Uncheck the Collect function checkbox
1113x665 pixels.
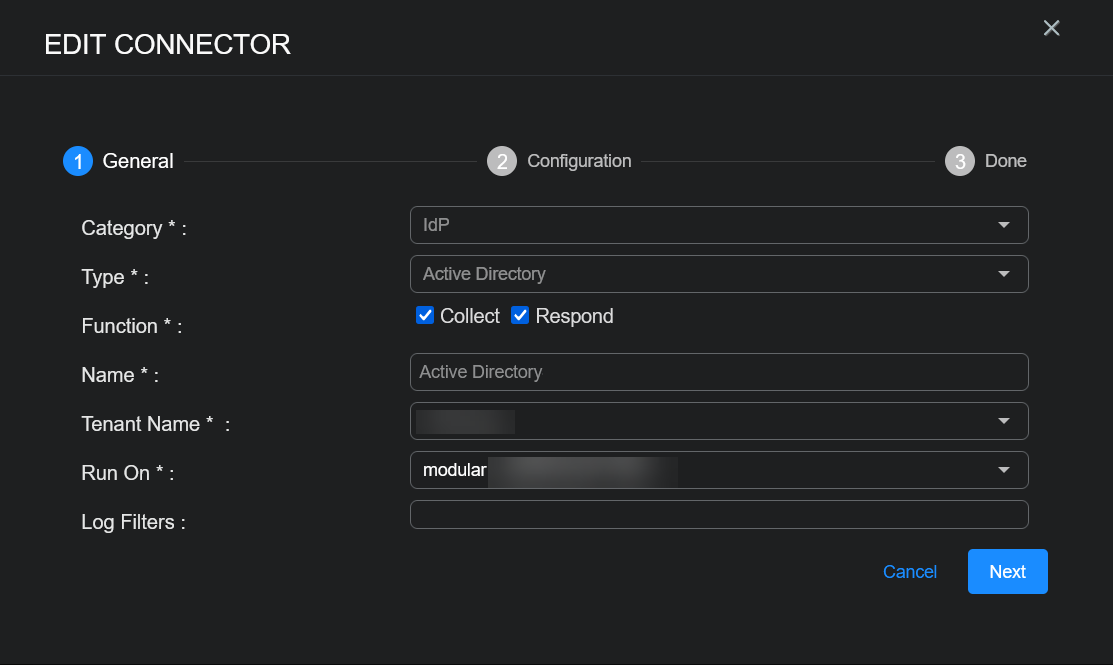[x=425, y=316]
